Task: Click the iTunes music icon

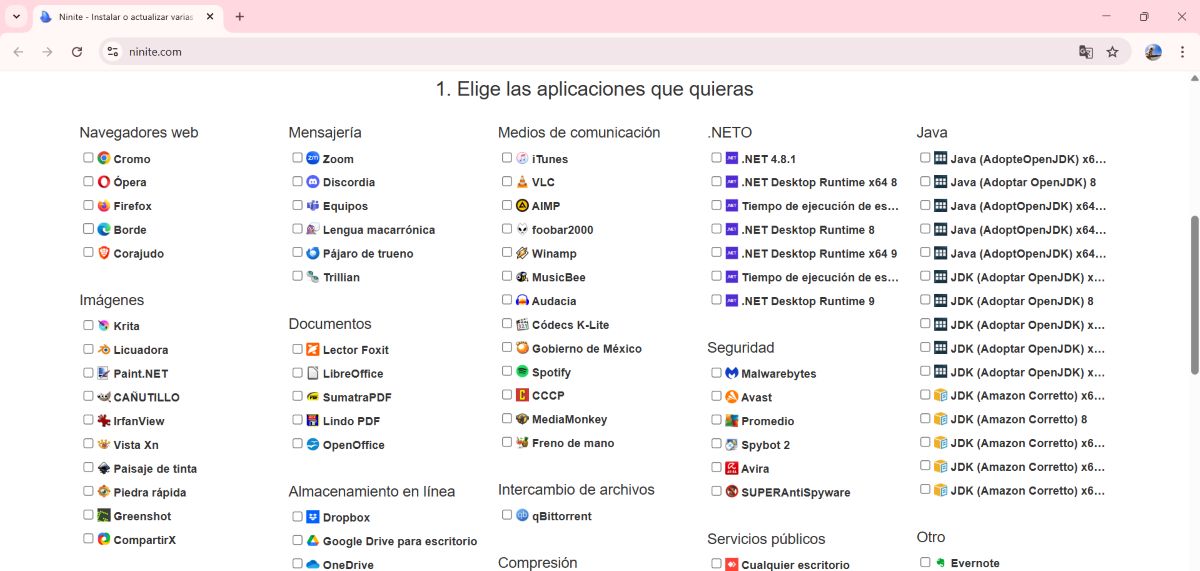Action: point(522,158)
